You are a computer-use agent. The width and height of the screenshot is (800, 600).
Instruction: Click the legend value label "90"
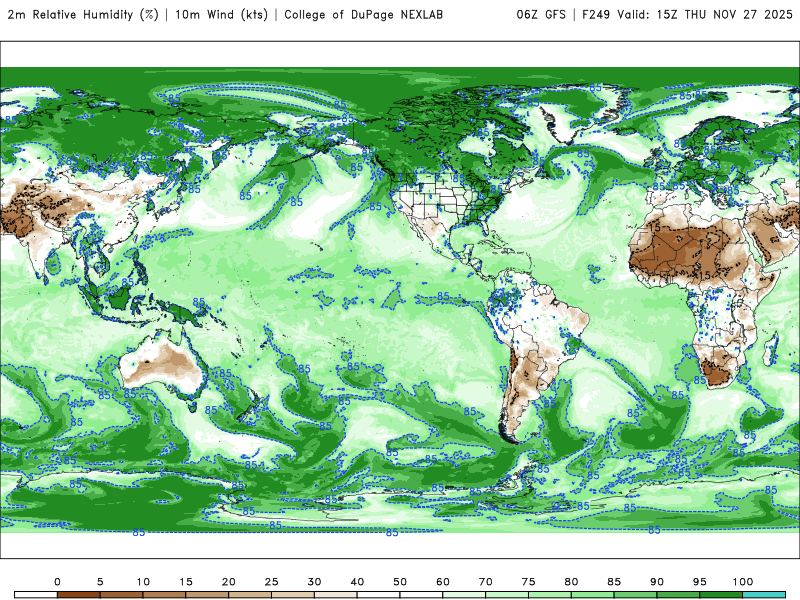click(x=657, y=582)
